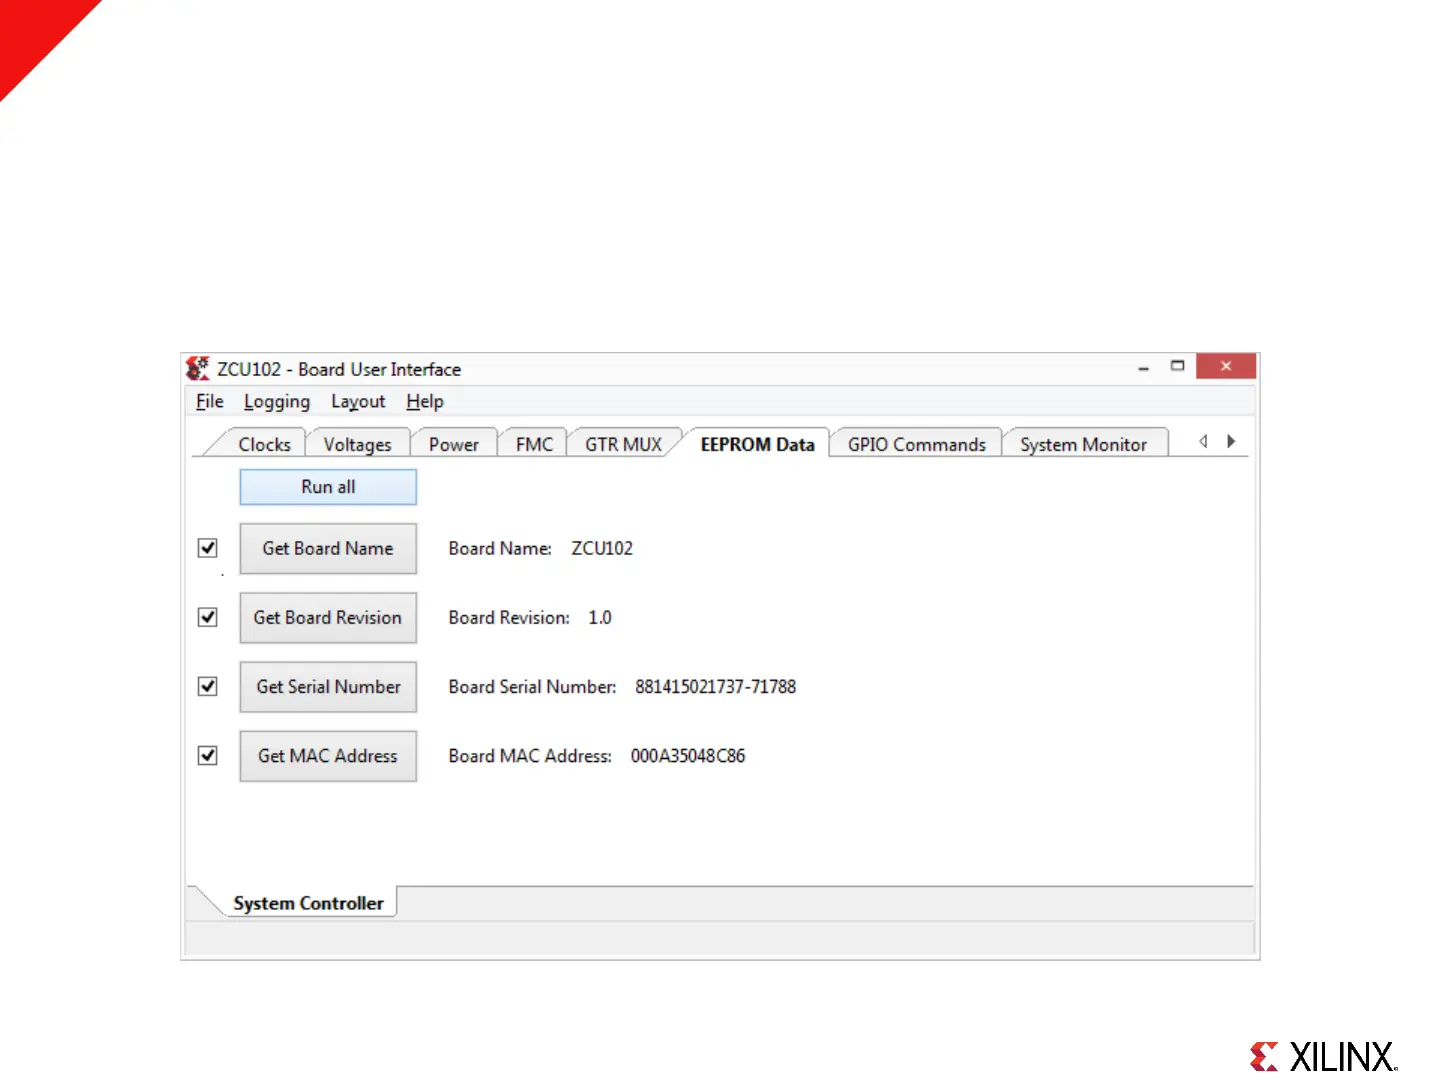The height and width of the screenshot is (1080, 1440).
Task: Click the ZCU102 application icon in title bar
Action: [198, 369]
